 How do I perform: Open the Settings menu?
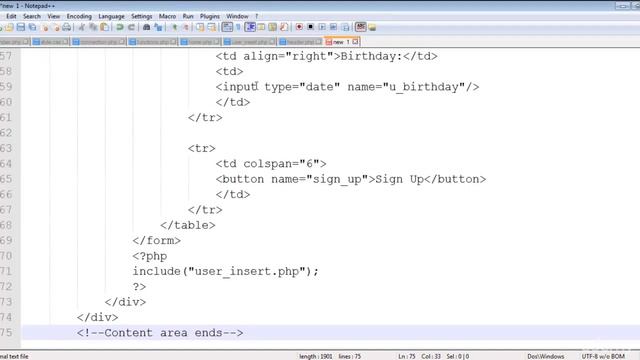point(142,16)
